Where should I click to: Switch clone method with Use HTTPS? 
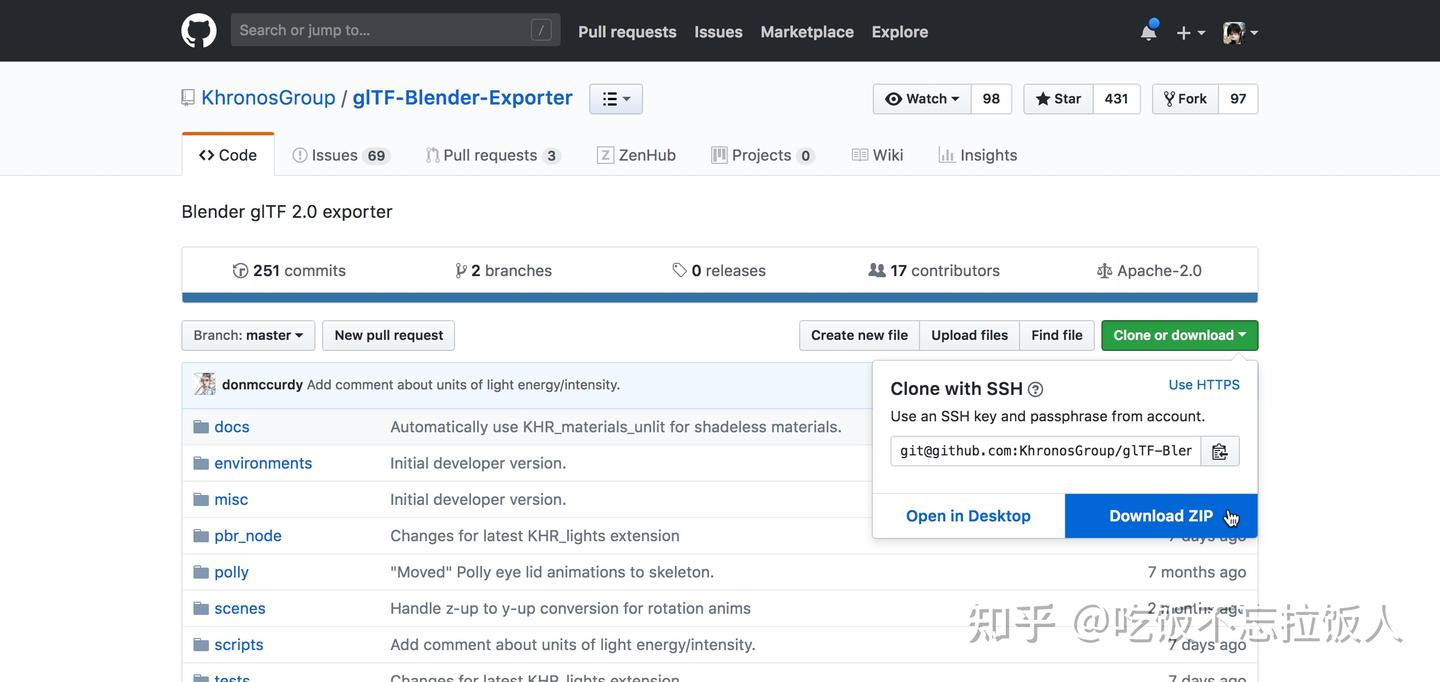[1204, 385]
